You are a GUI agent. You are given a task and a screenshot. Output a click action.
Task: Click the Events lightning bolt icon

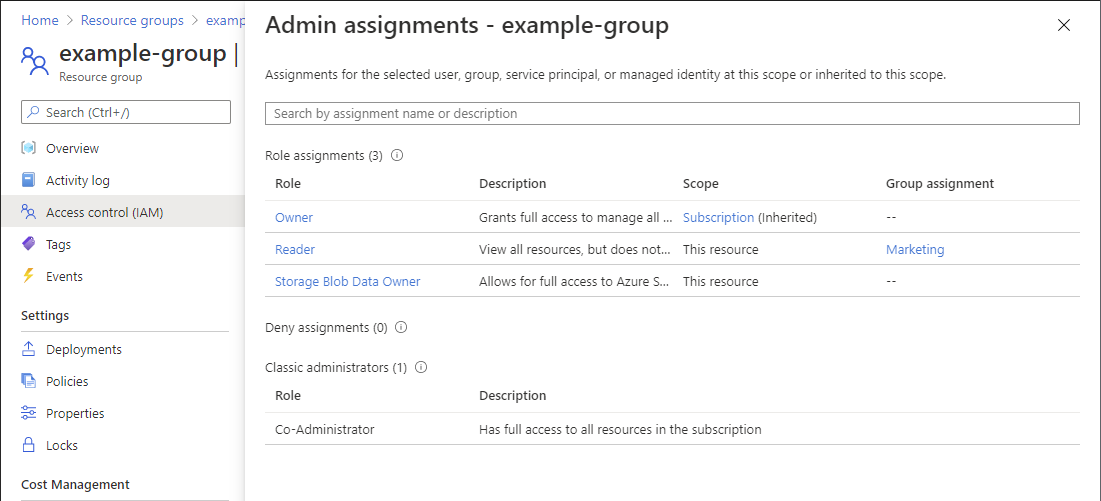coord(29,276)
